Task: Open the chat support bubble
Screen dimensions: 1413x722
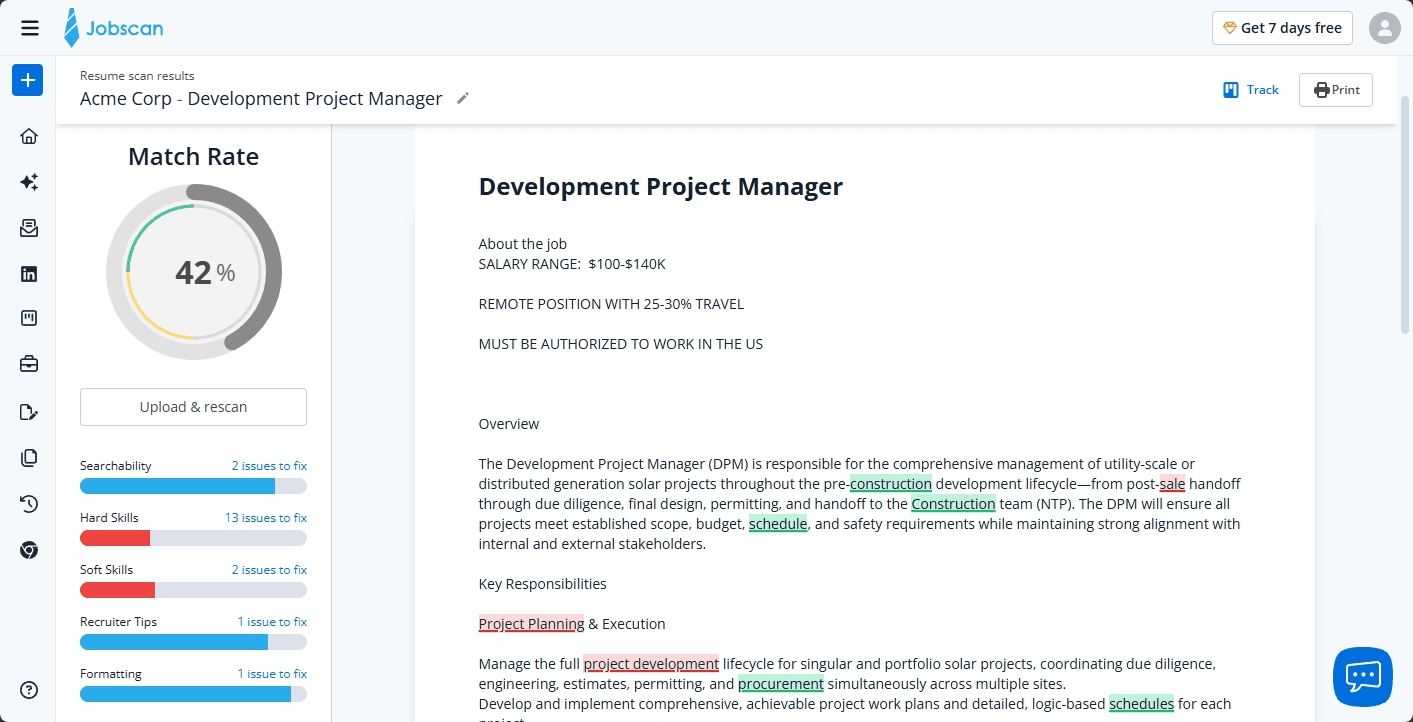Action: 1362,677
